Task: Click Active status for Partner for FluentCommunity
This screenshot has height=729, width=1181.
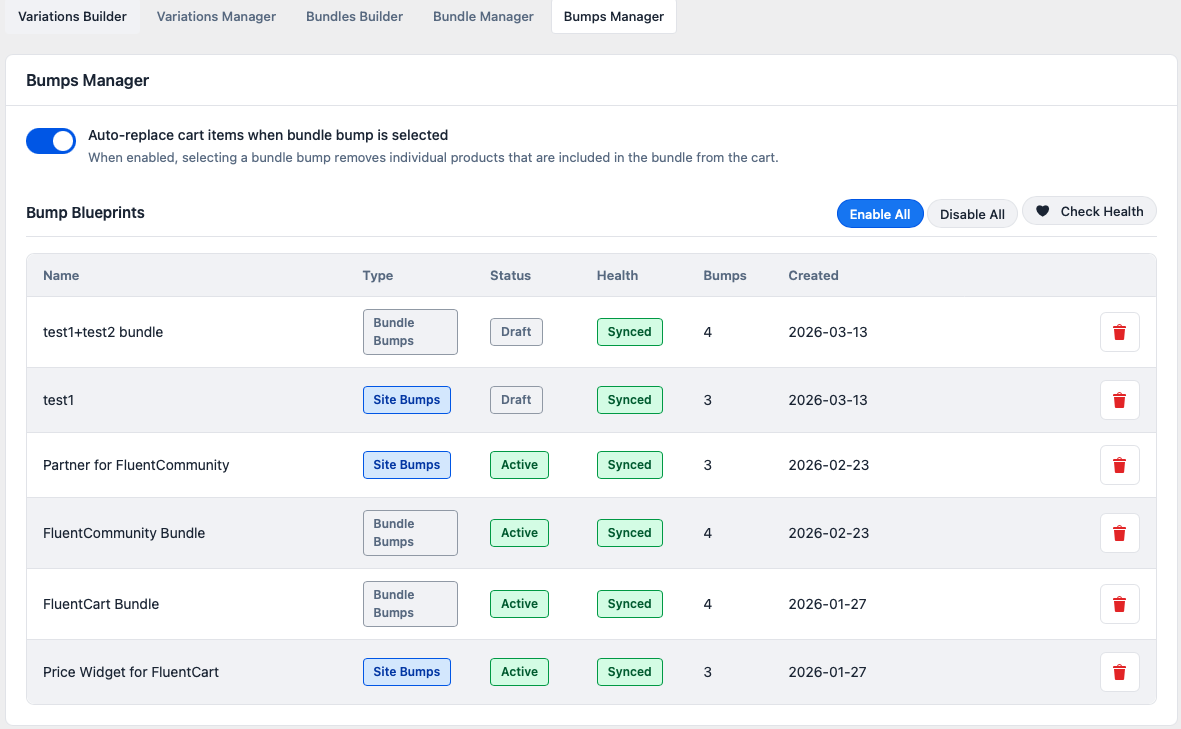Action: 520,465
